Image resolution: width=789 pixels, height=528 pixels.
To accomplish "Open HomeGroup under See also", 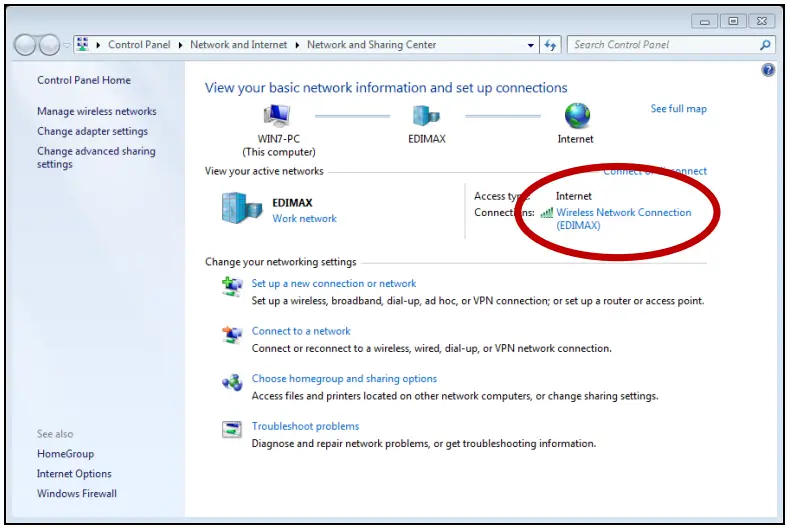I will 65,454.
